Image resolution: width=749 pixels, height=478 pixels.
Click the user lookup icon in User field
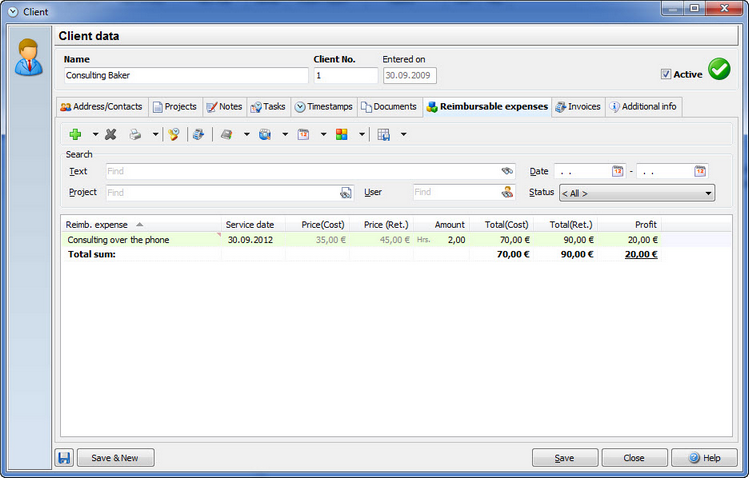point(507,192)
